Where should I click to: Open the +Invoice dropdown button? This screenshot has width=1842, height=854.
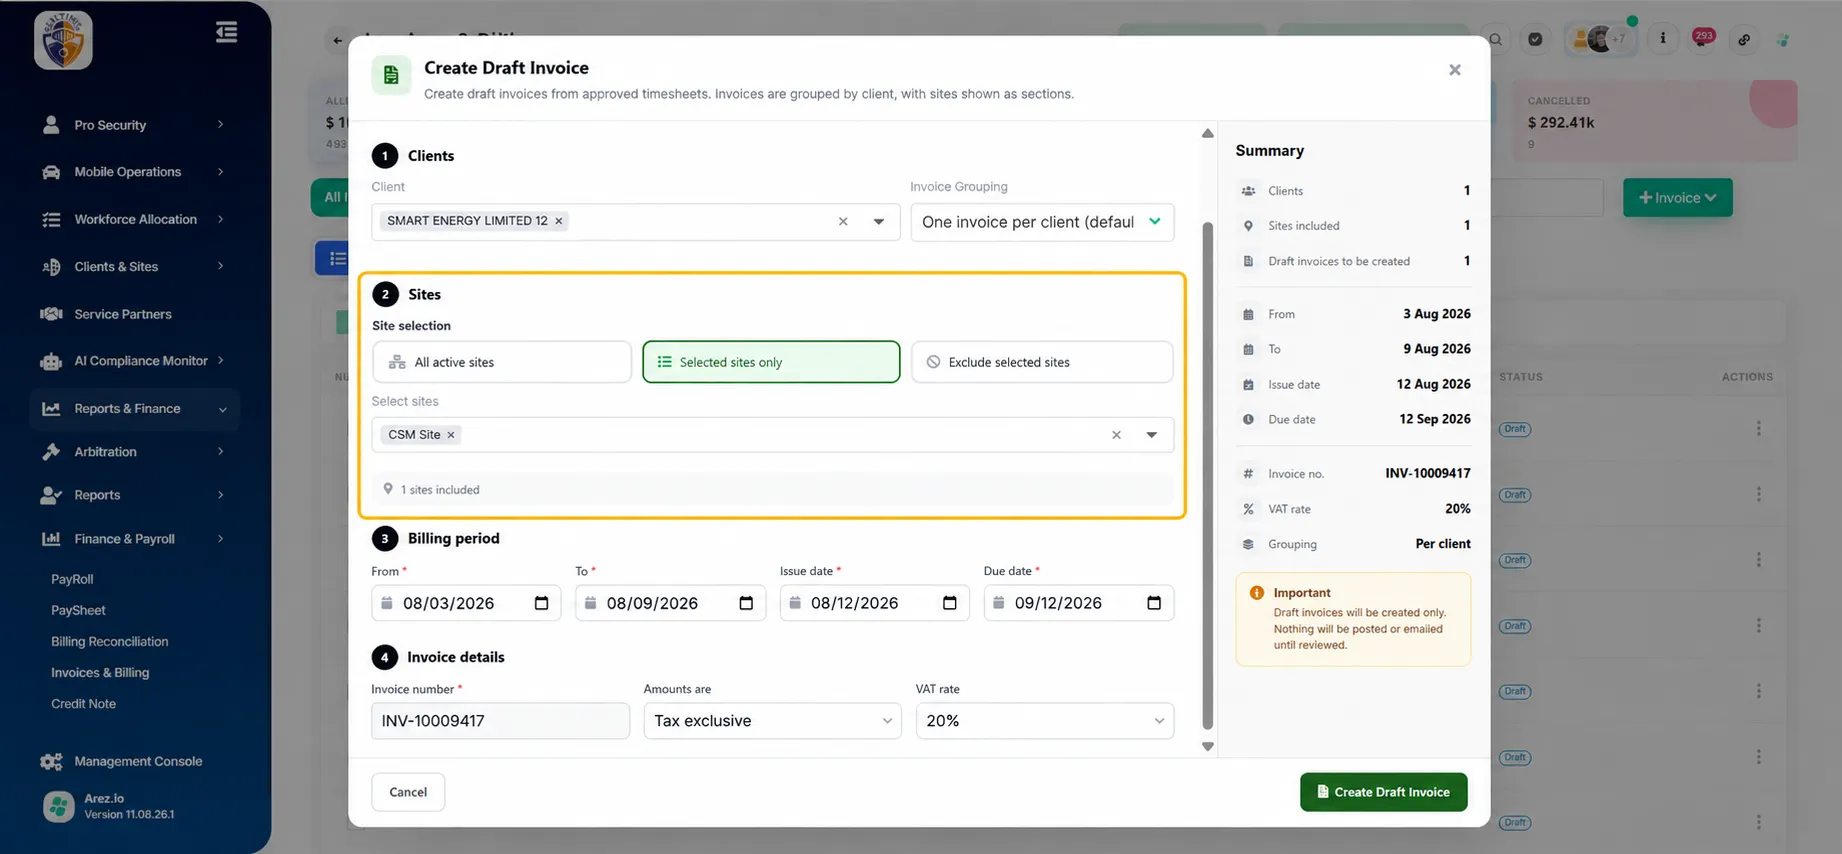coord(1677,198)
